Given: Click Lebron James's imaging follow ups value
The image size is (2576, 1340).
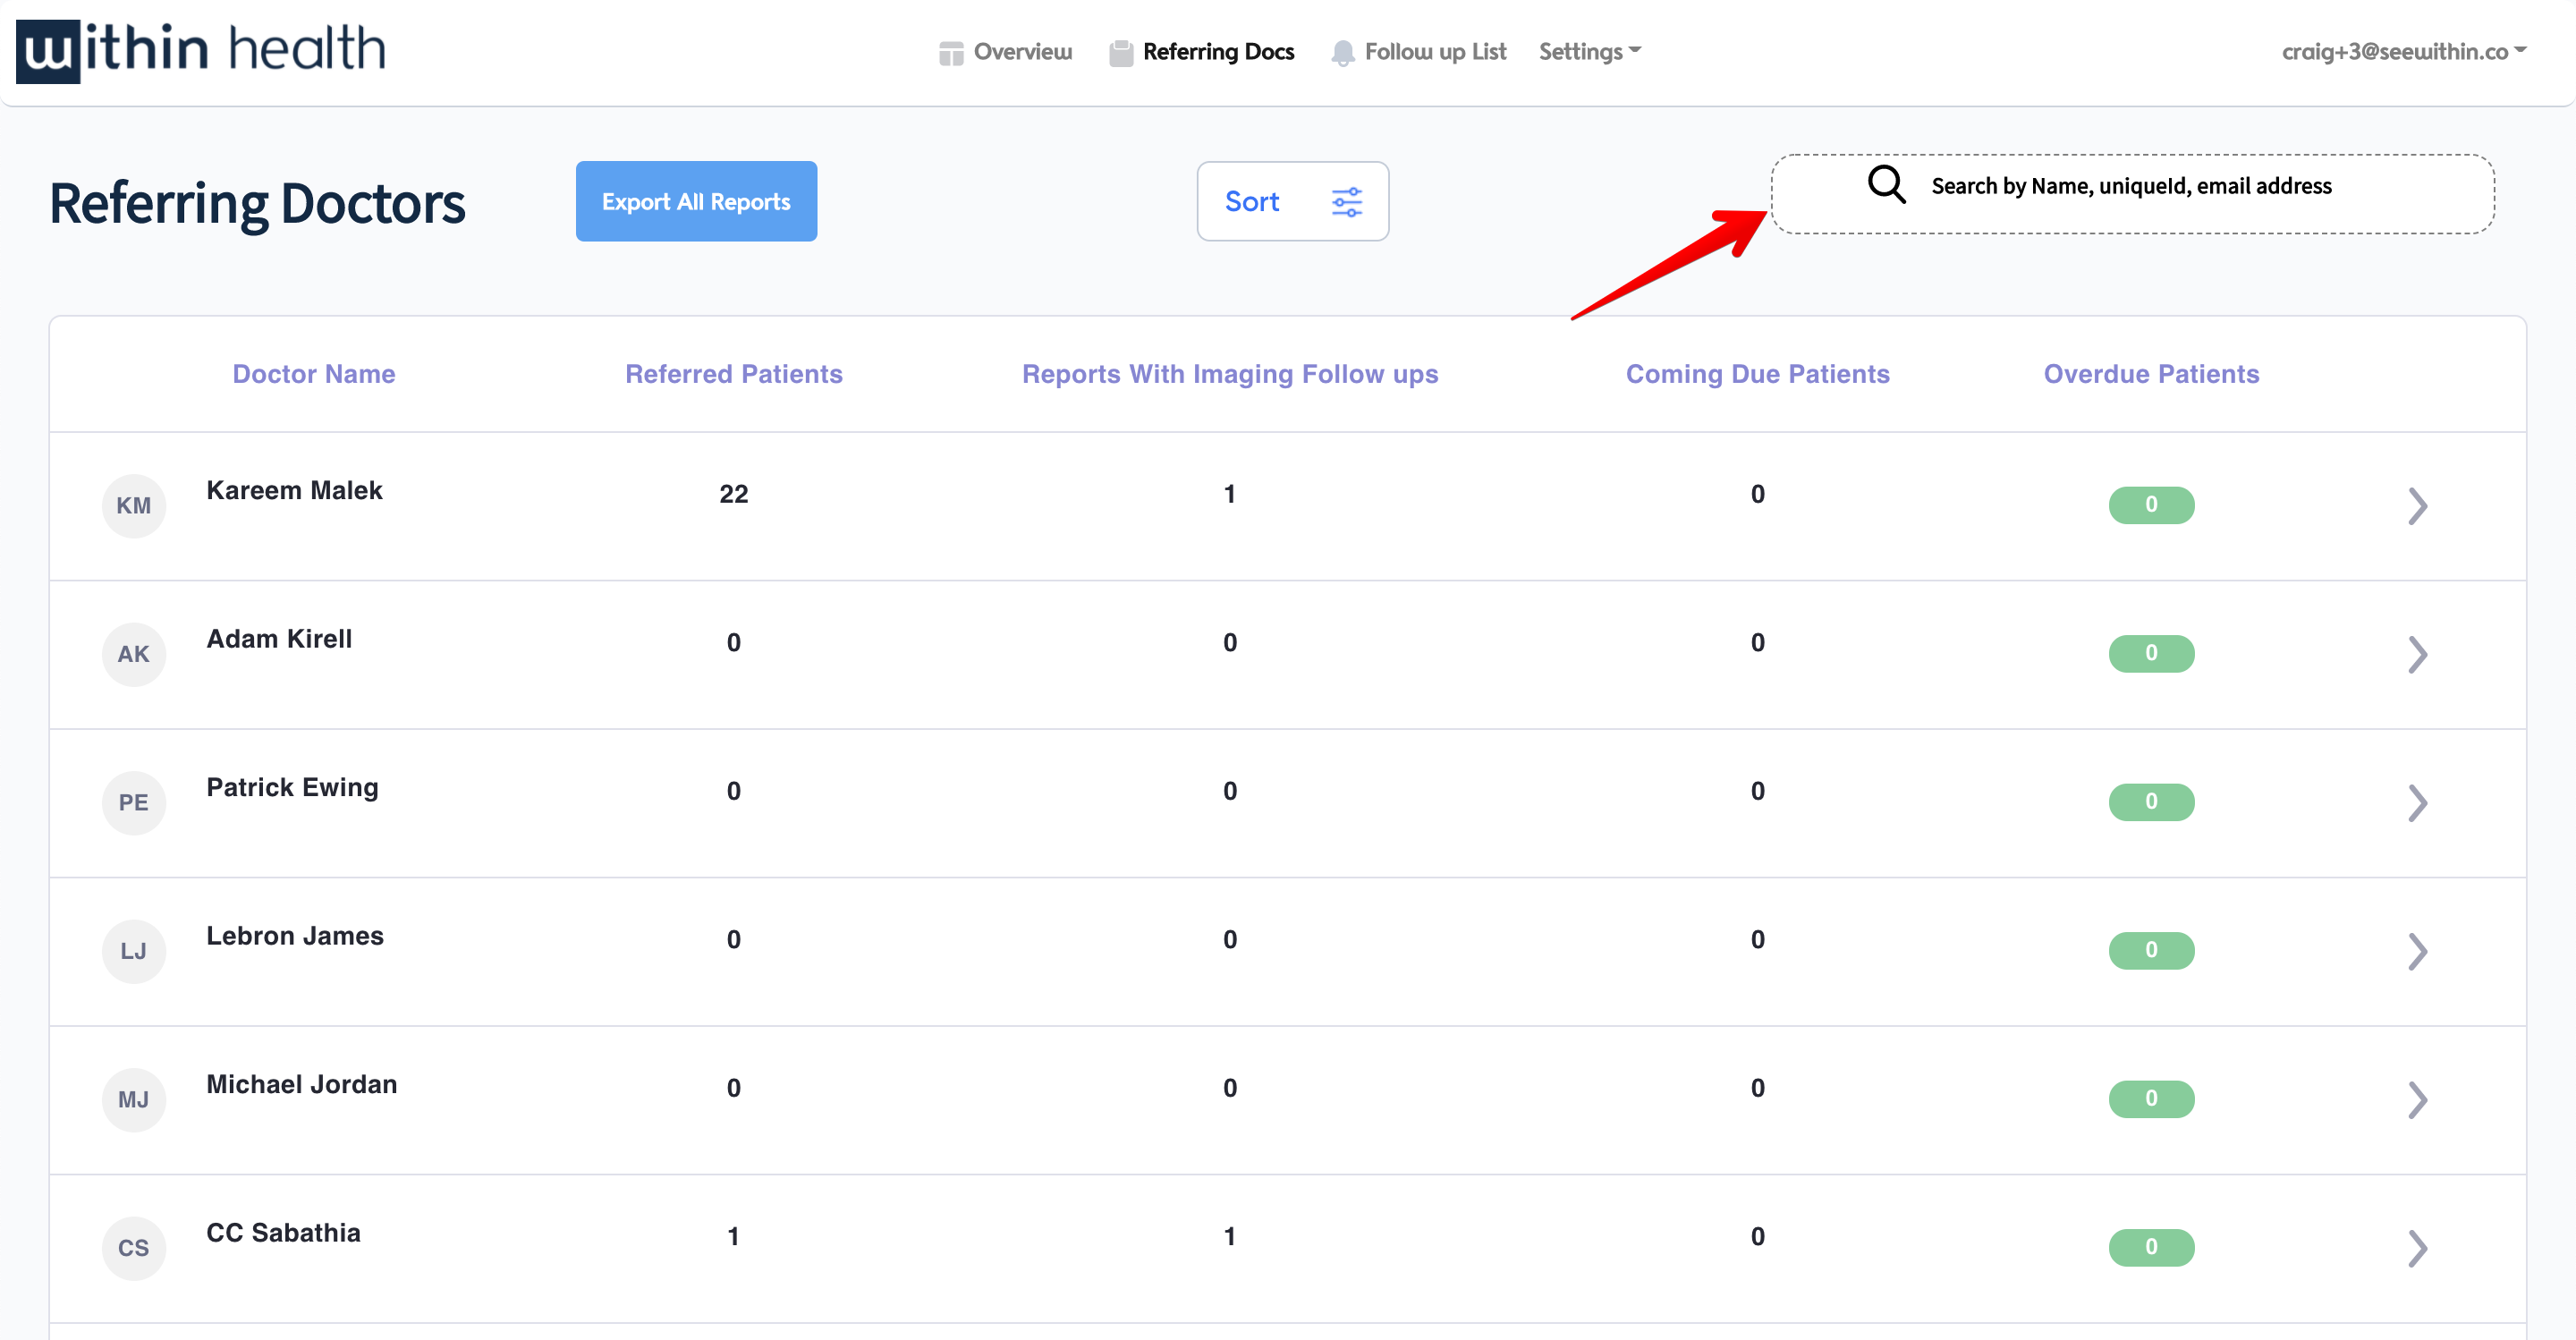Looking at the screenshot, I should (1230, 940).
